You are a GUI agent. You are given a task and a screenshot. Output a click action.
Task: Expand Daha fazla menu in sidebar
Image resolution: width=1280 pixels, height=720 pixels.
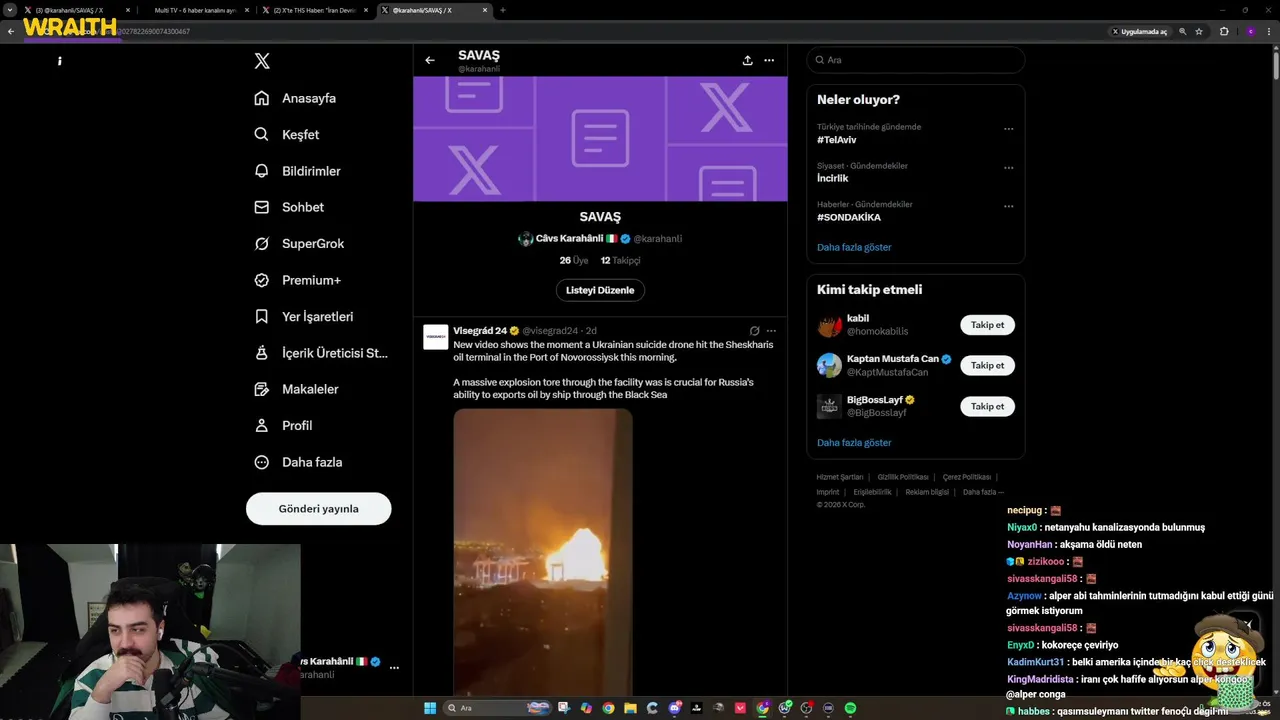(298, 462)
